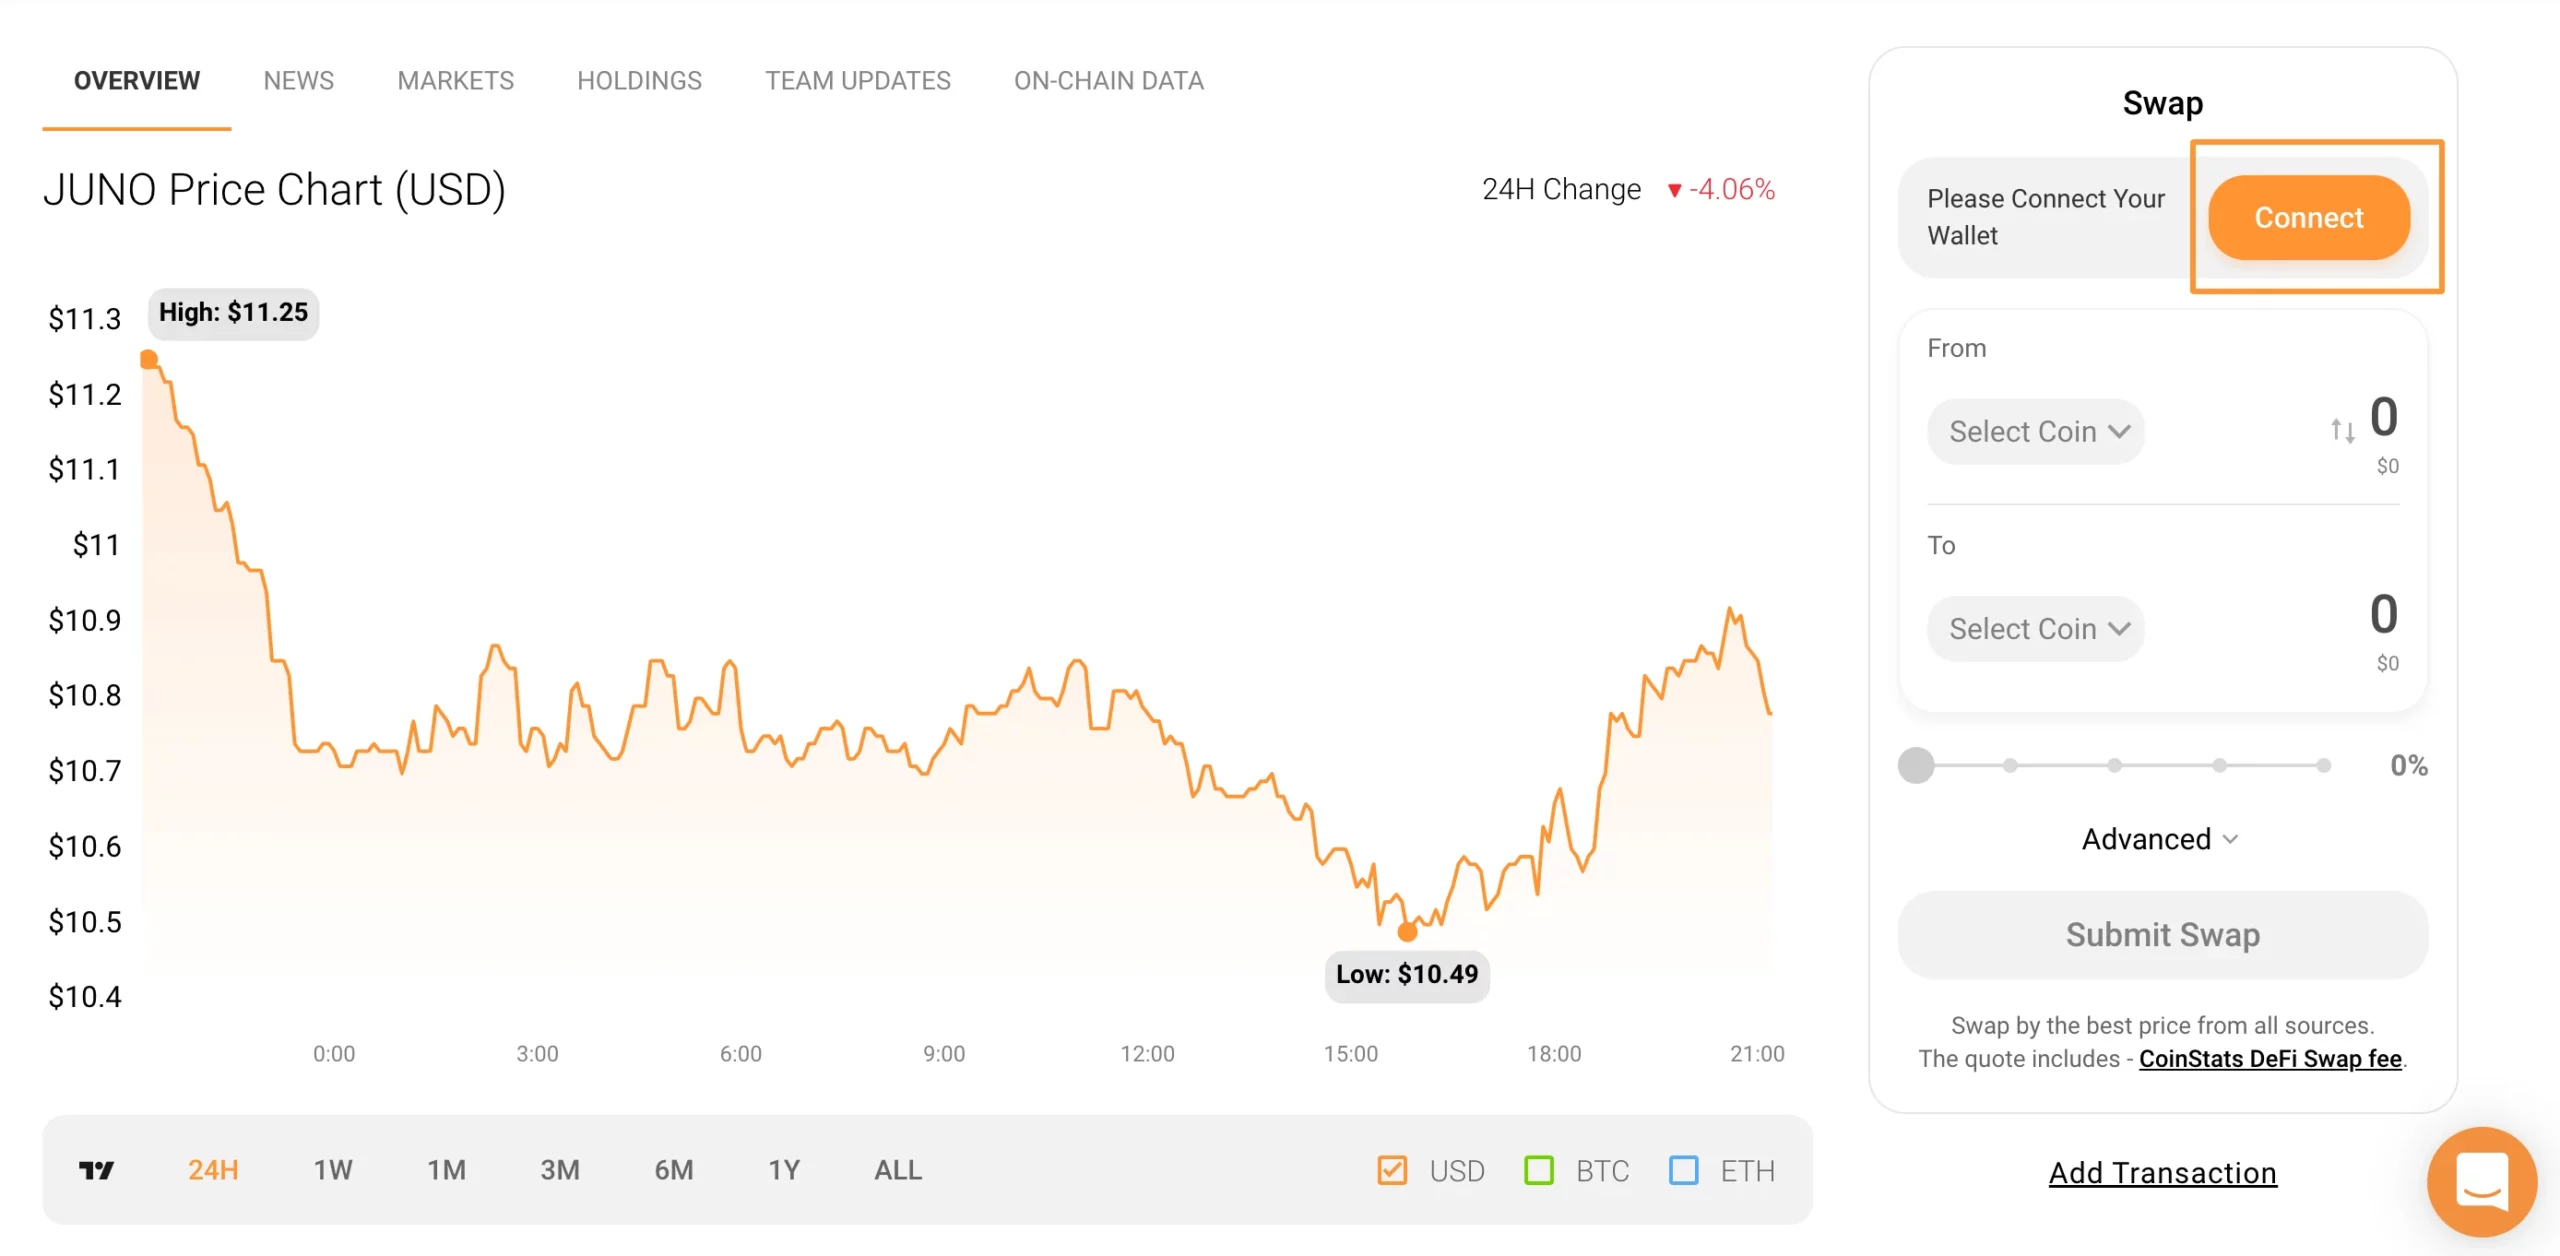Switch to the News tab
2560x1256 pixels.
(299, 80)
